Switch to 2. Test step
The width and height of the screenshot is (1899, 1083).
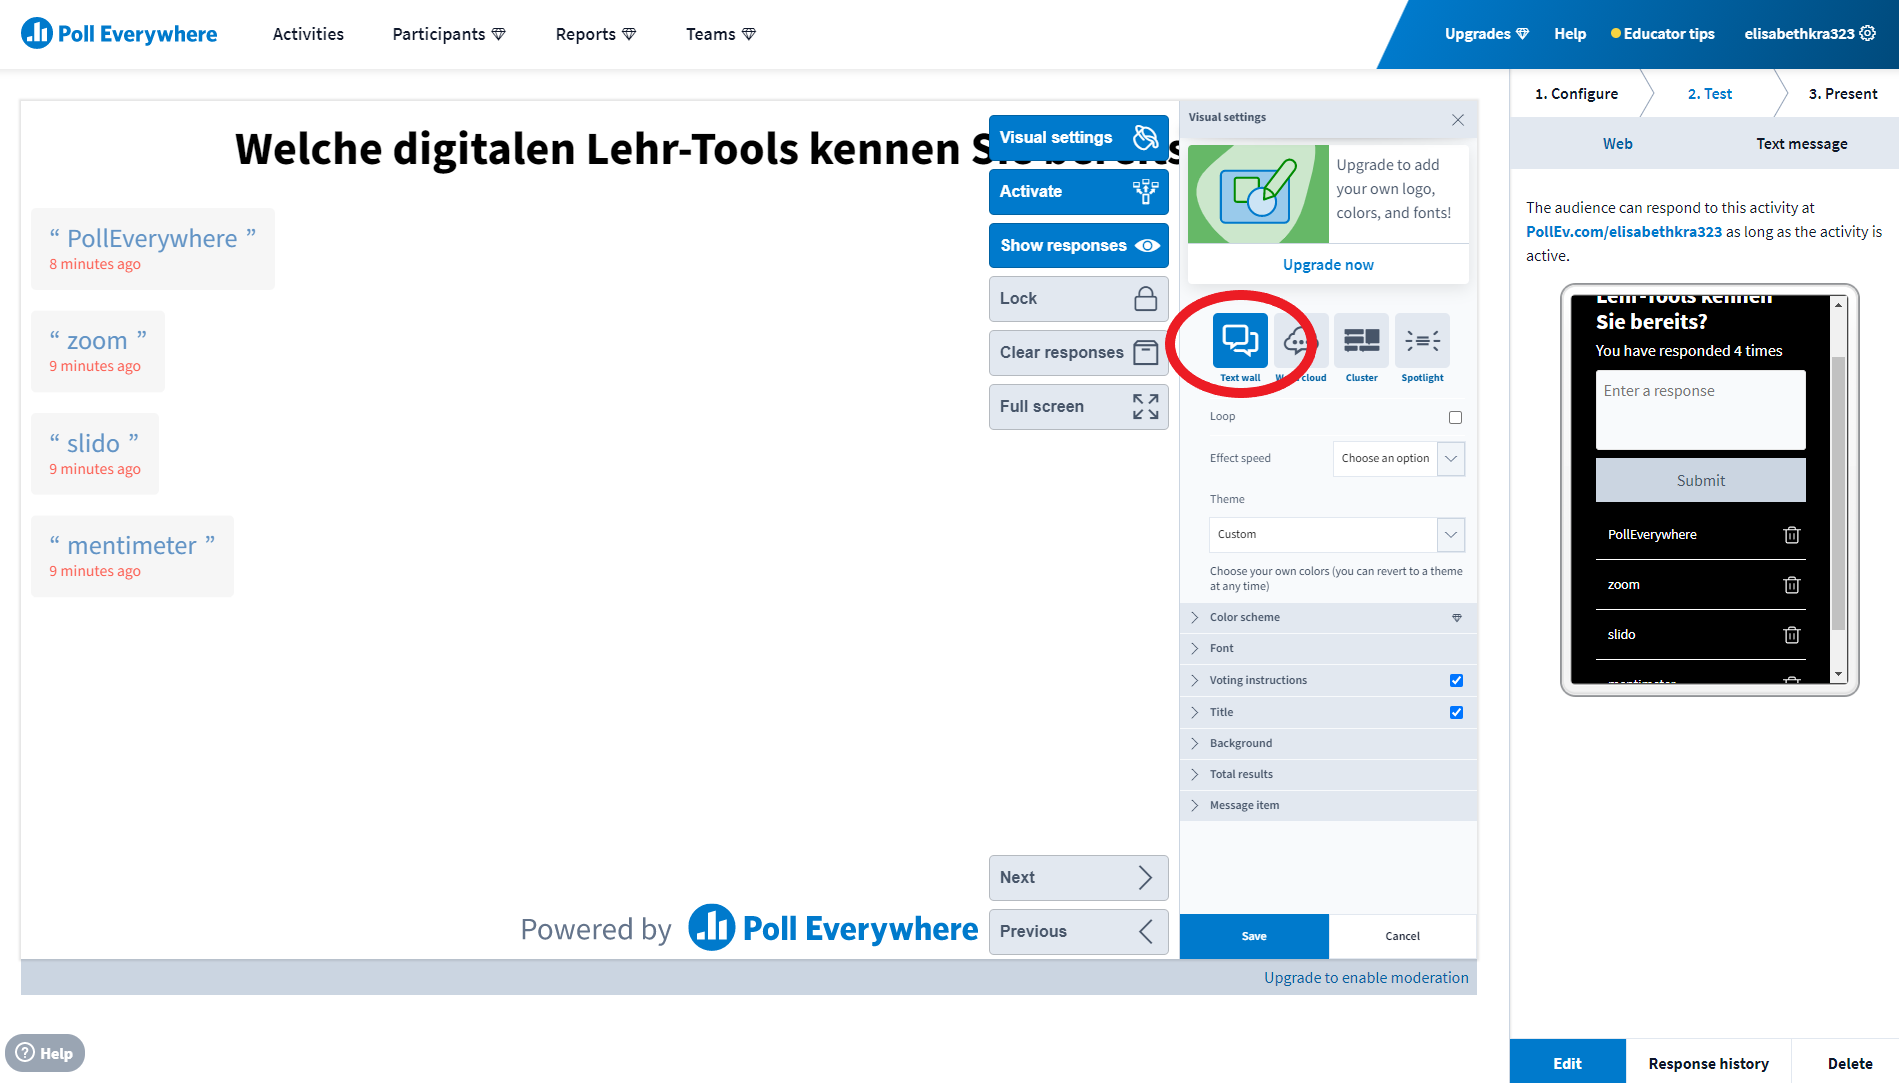click(x=1710, y=94)
